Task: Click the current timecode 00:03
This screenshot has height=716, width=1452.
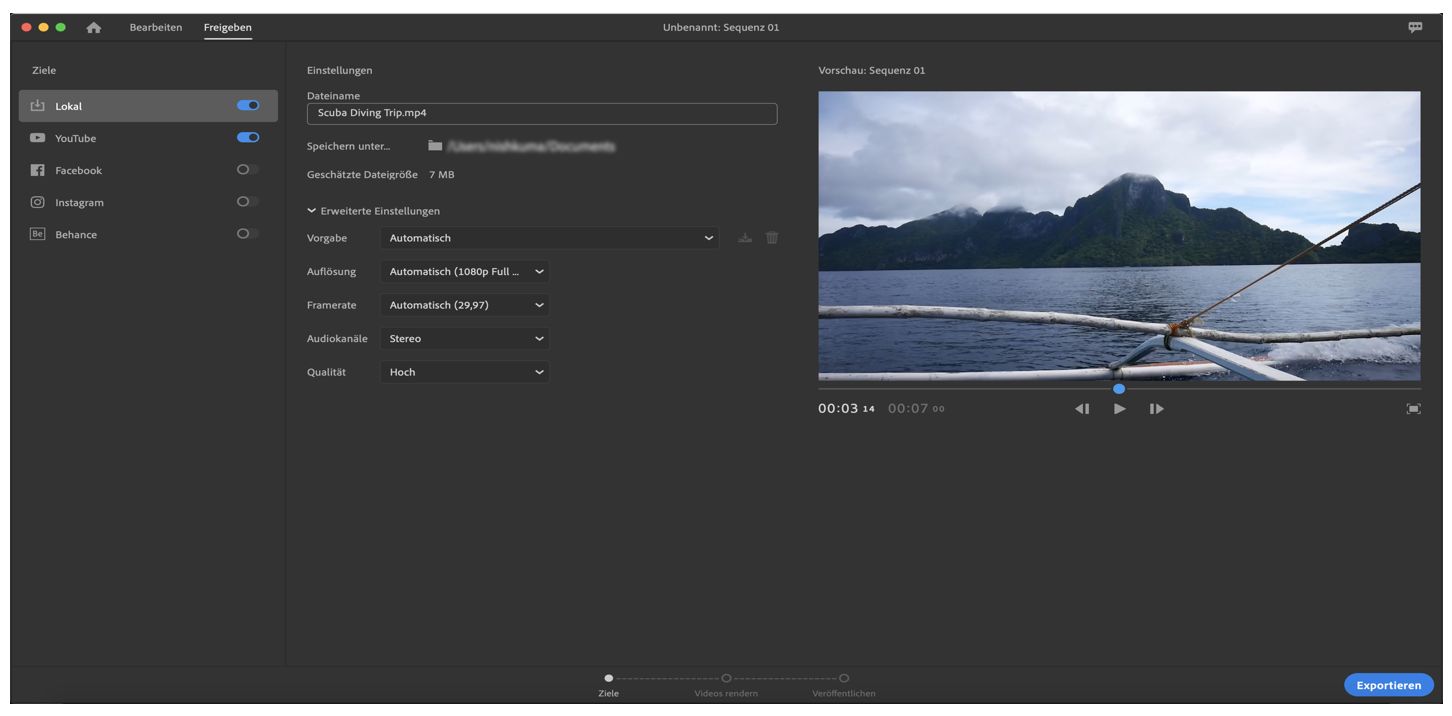Action: tap(846, 408)
